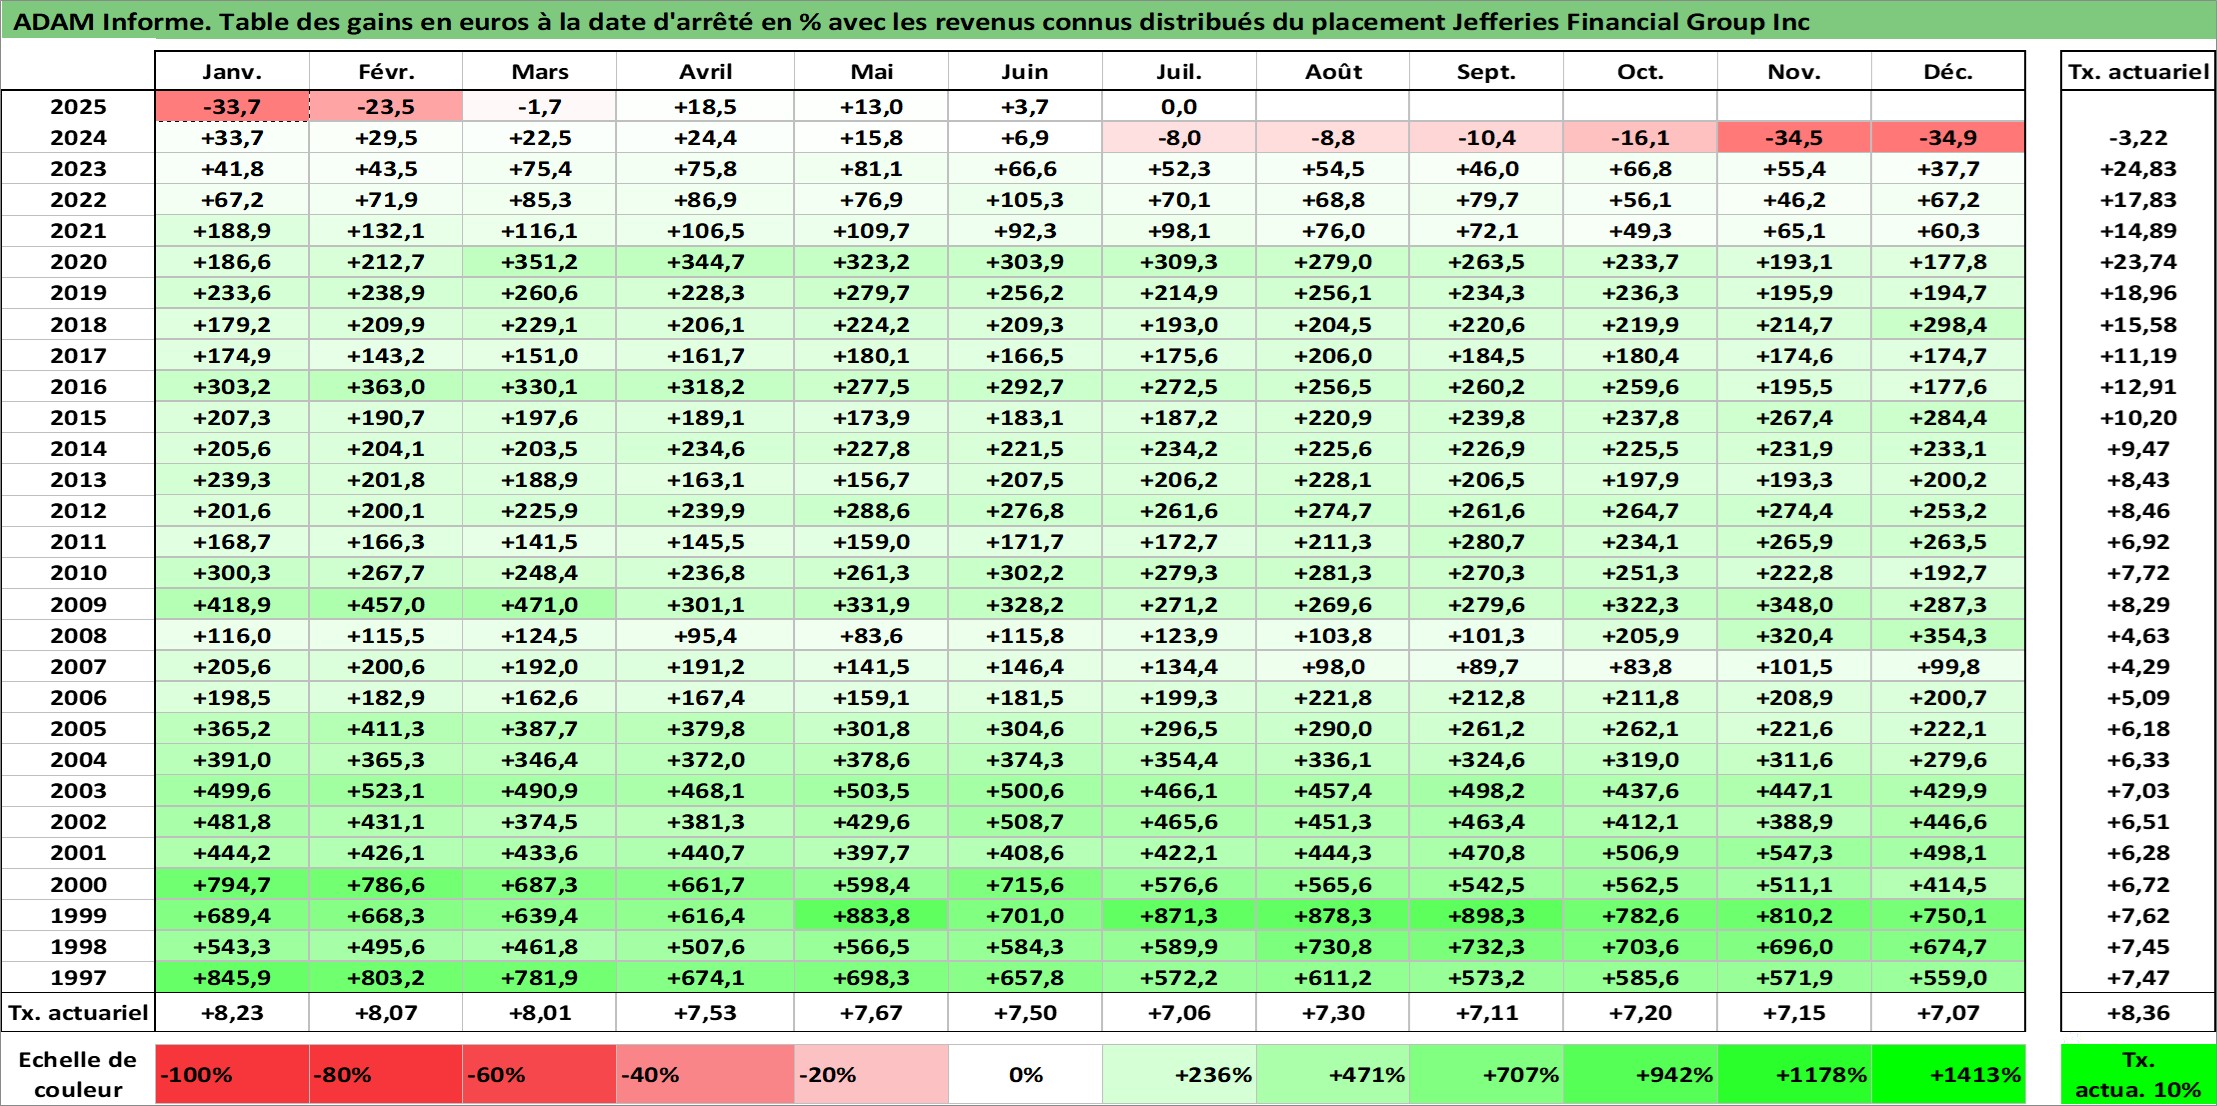Click the +7,06 July actuarial rate
This screenshot has width=2217, height=1106.
[x=1179, y=1012]
